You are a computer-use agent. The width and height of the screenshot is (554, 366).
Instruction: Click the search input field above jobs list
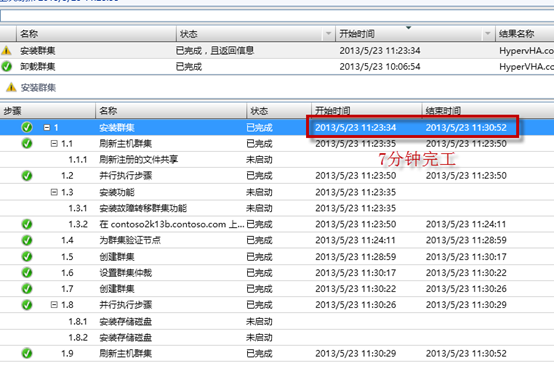tap(277, 16)
